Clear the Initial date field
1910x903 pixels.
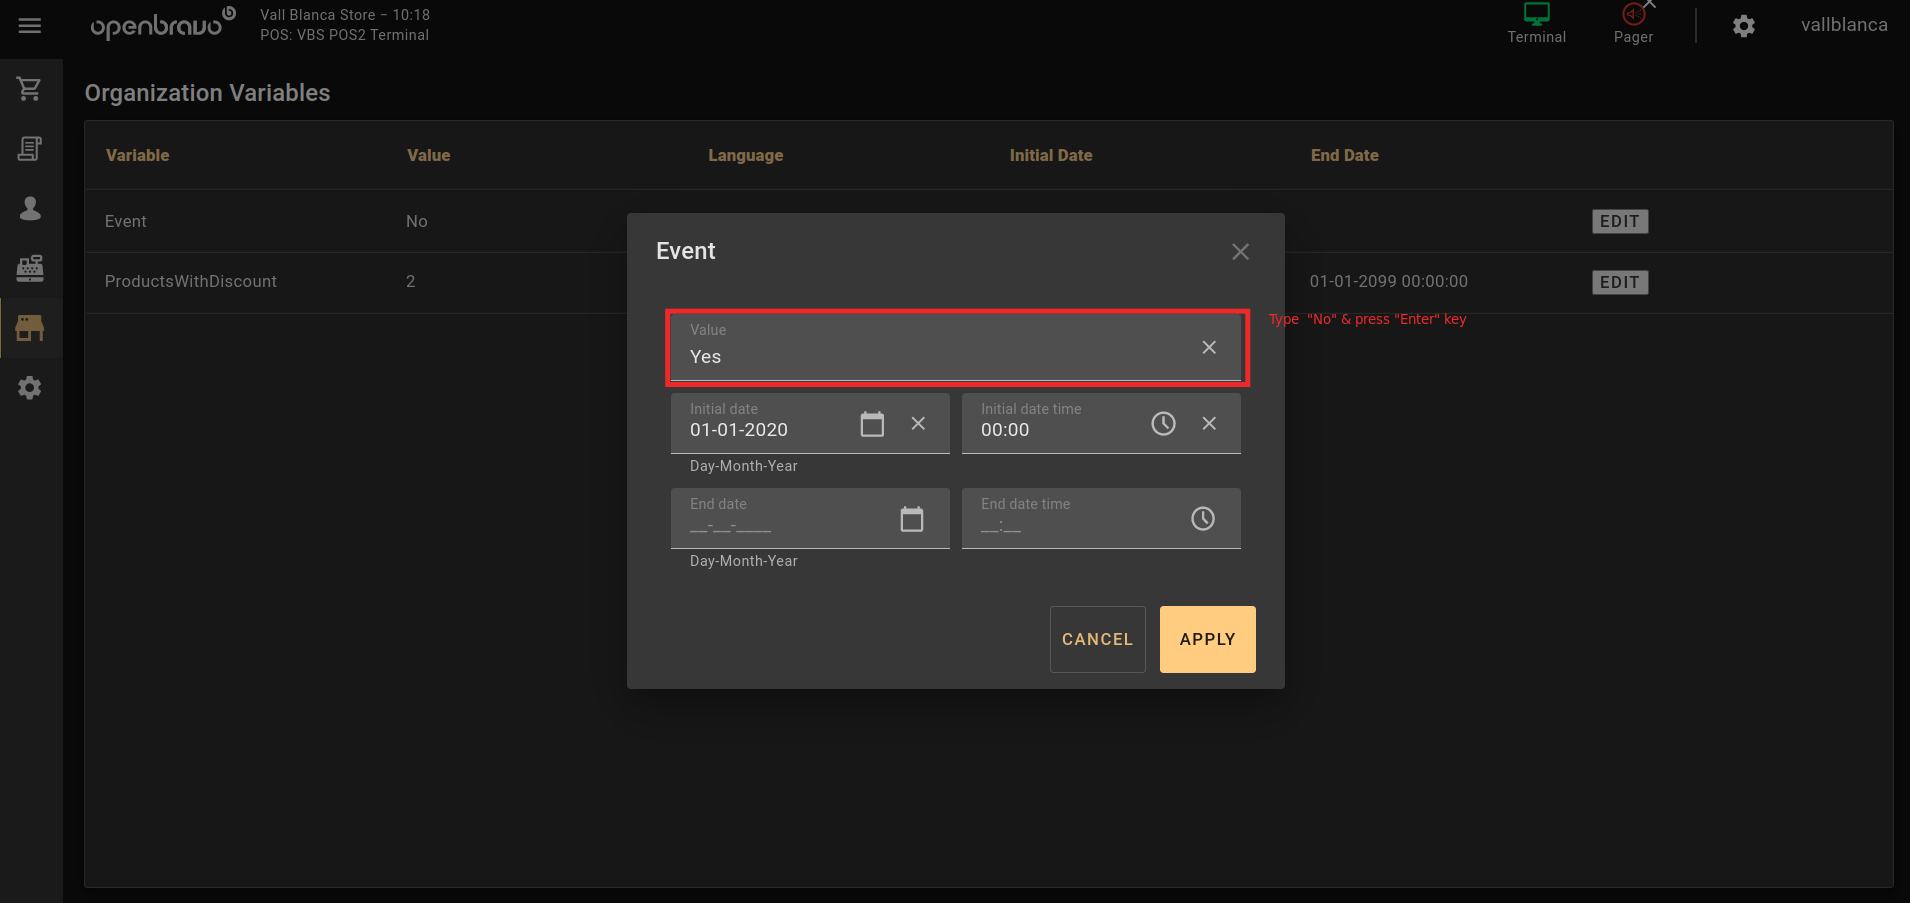pyautogui.click(x=918, y=424)
